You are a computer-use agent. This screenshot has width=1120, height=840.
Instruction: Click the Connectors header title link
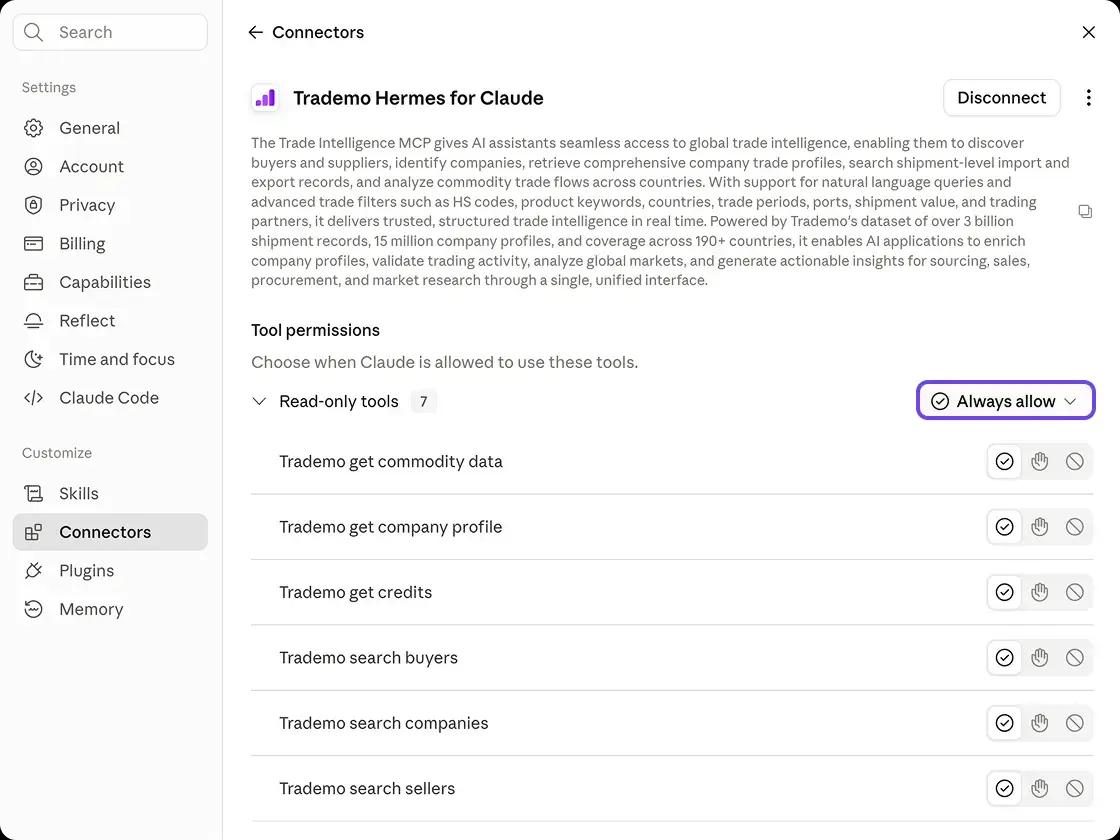[318, 32]
